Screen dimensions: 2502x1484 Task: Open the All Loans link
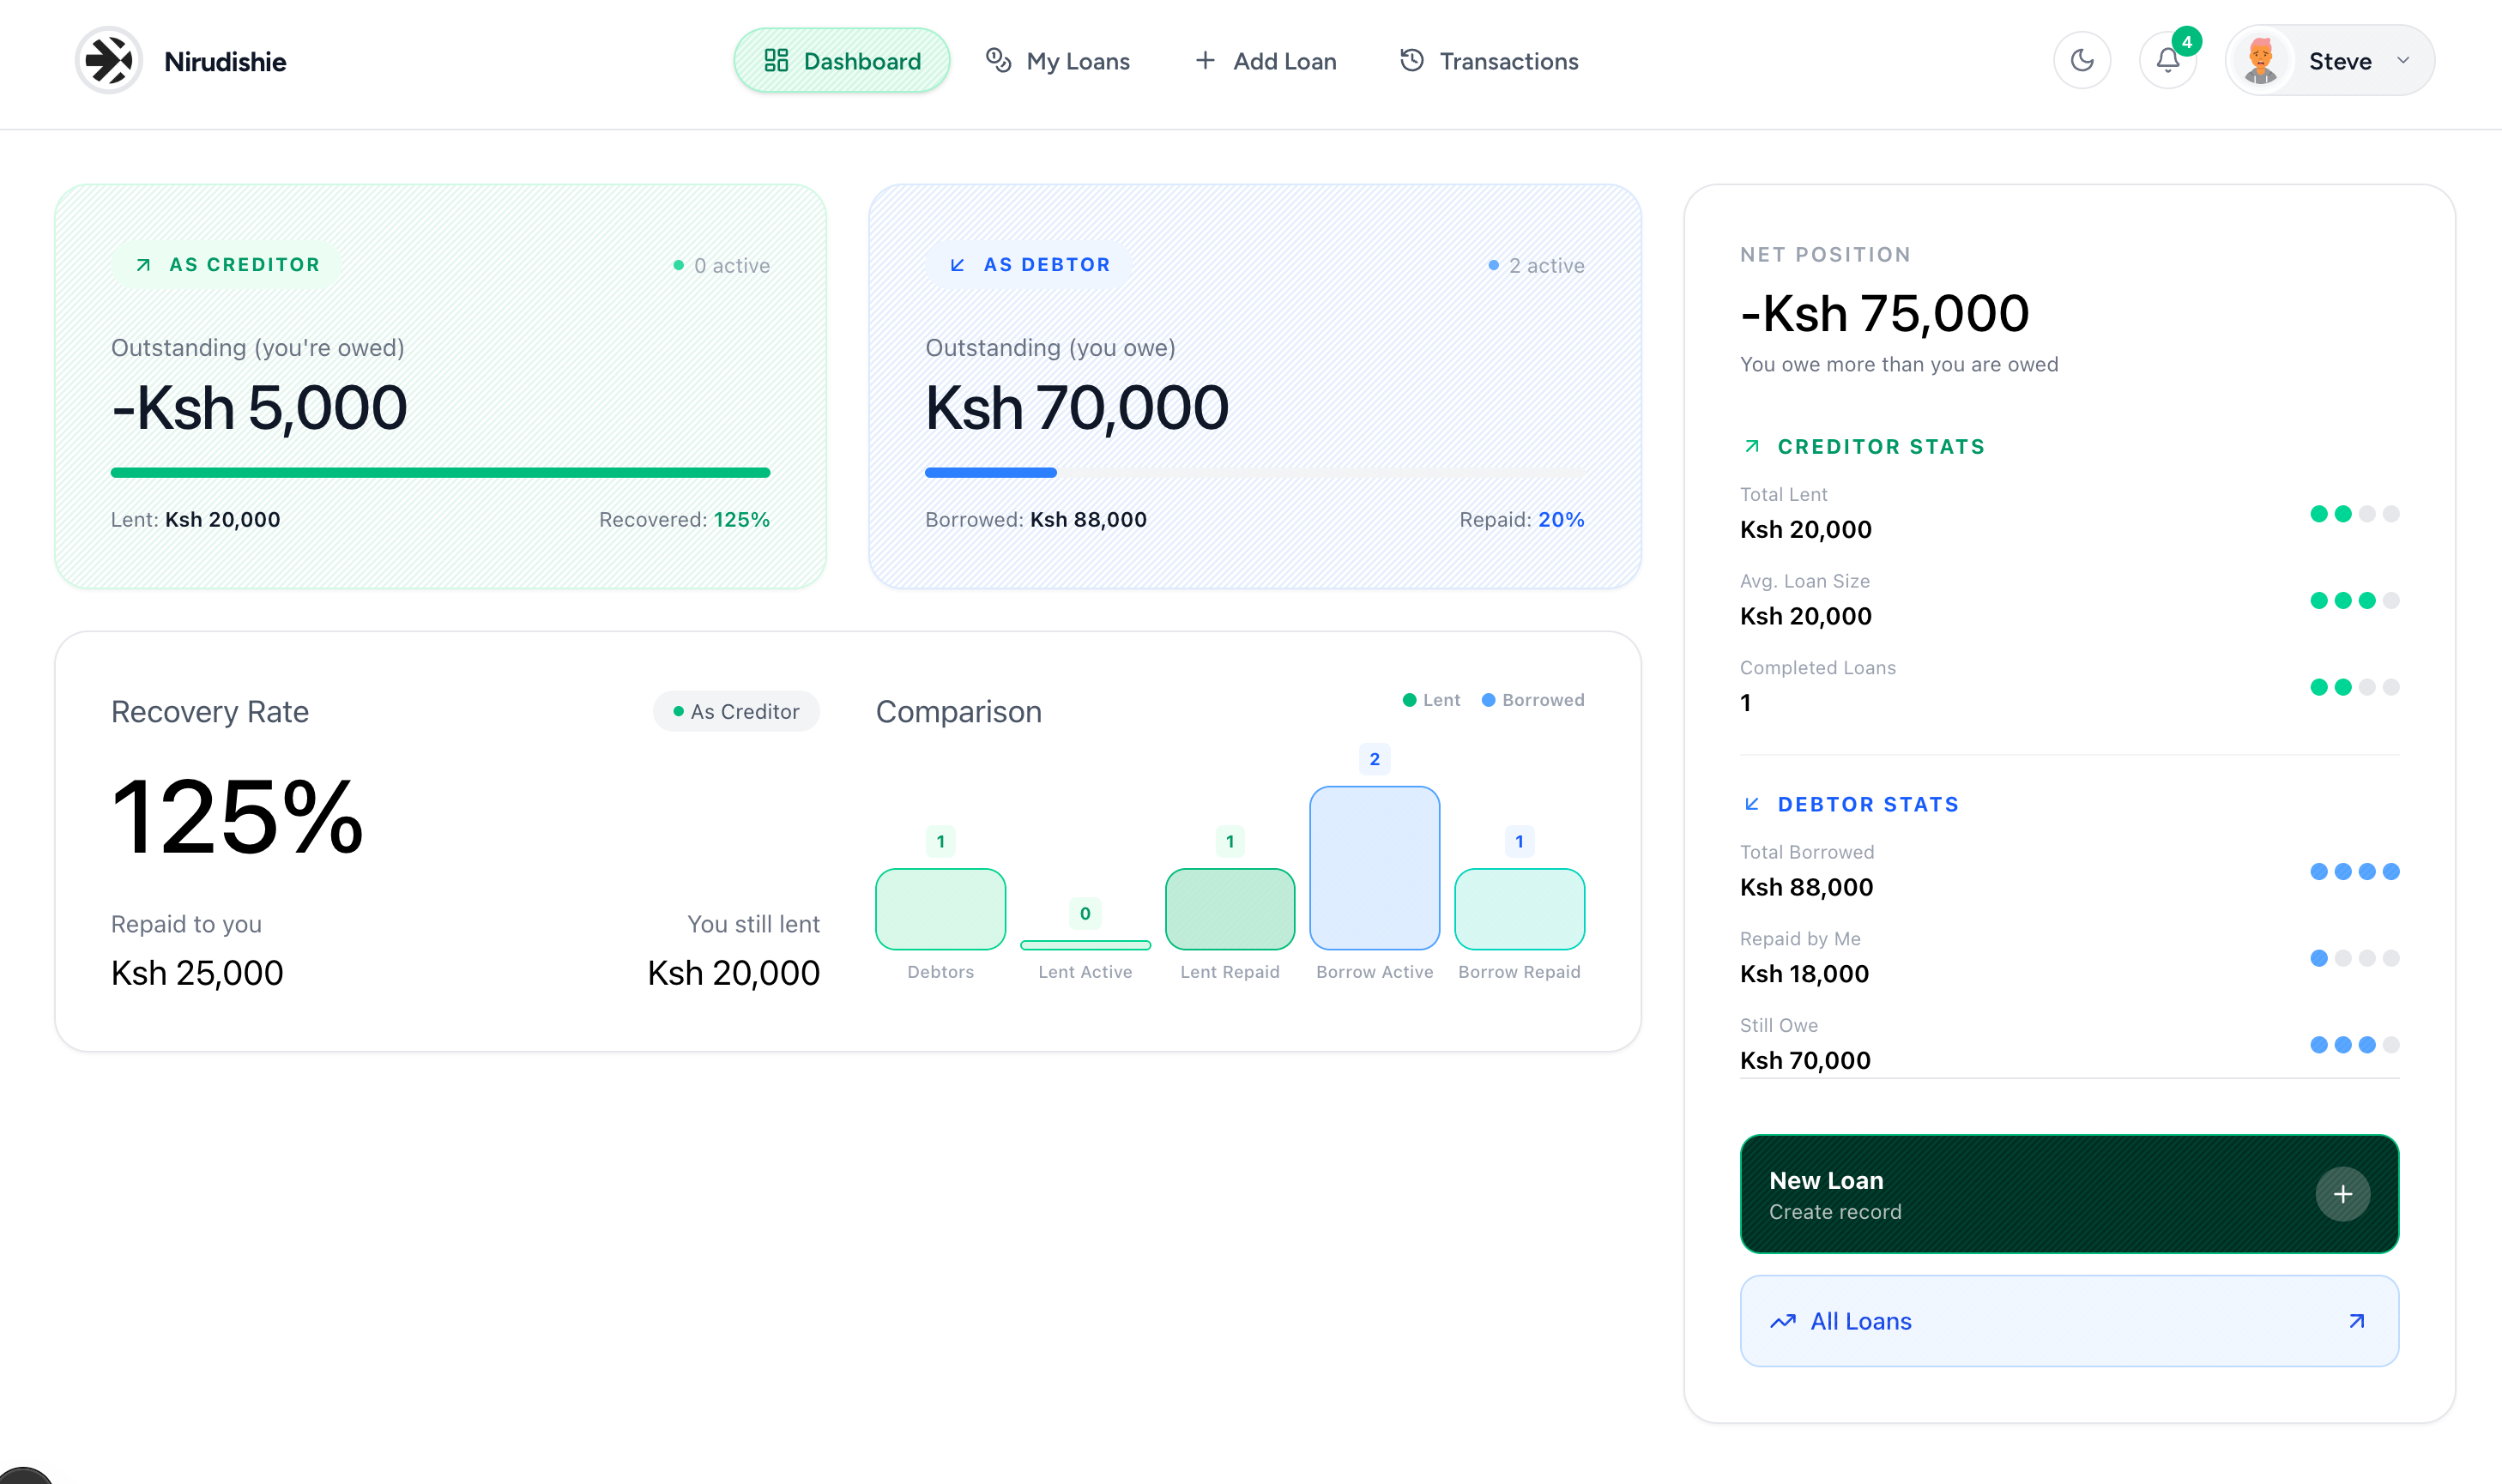(1860, 1321)
